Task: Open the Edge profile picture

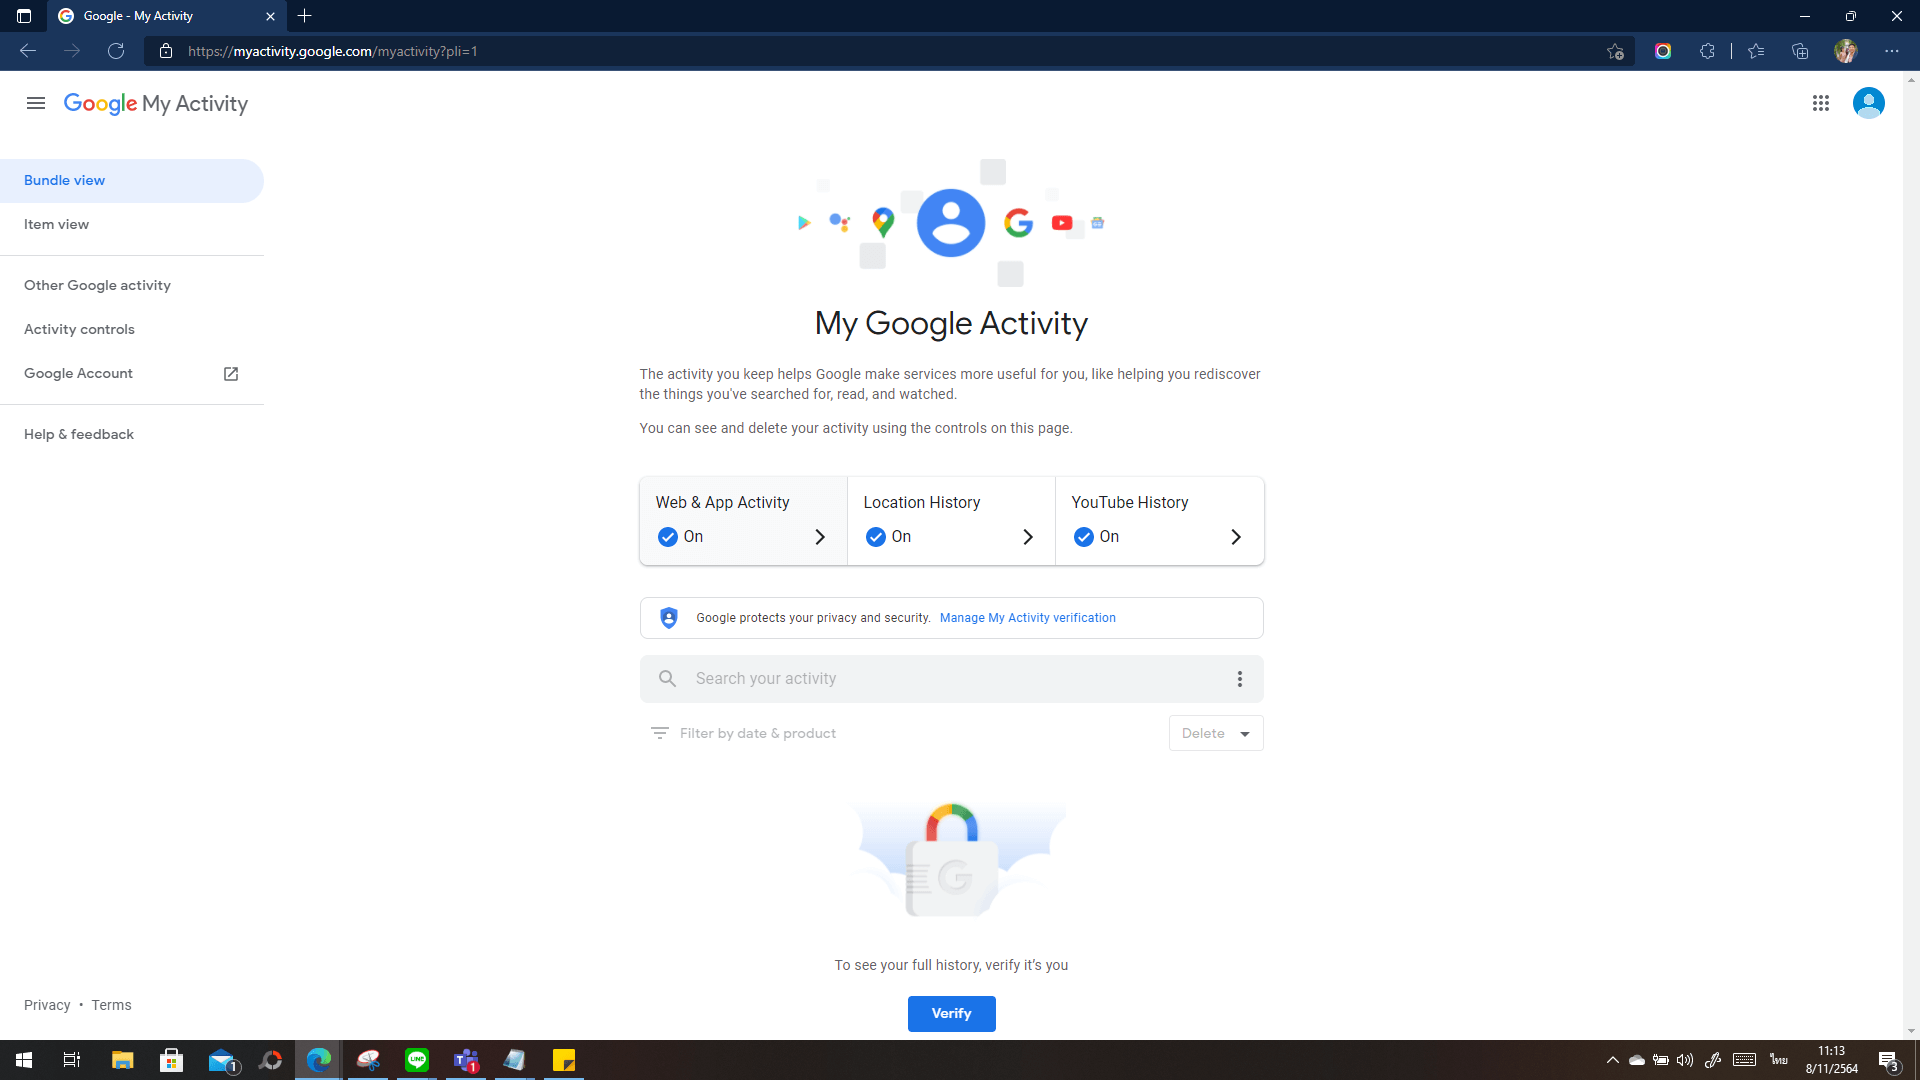Action: [x=1845, y=51]
